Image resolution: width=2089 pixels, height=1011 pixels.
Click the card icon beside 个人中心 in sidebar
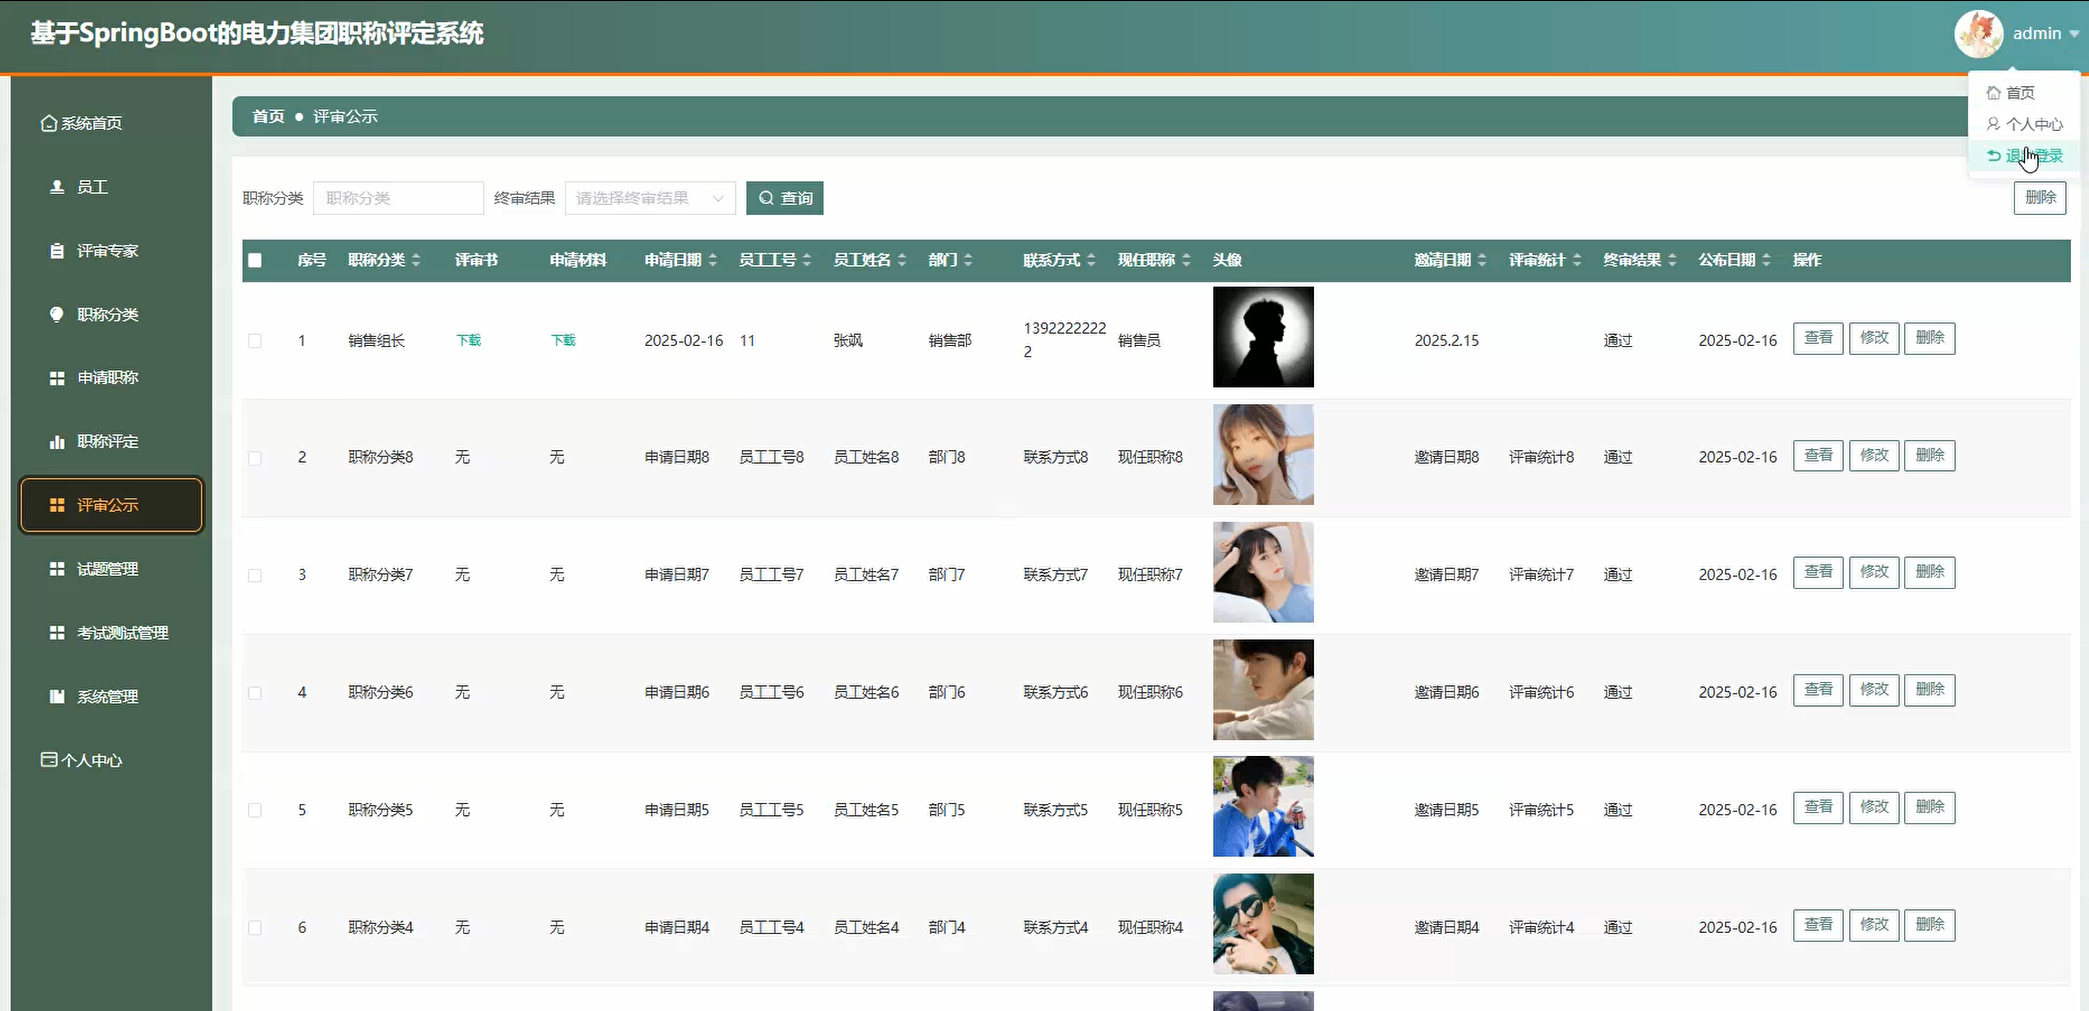coord(48,760)
